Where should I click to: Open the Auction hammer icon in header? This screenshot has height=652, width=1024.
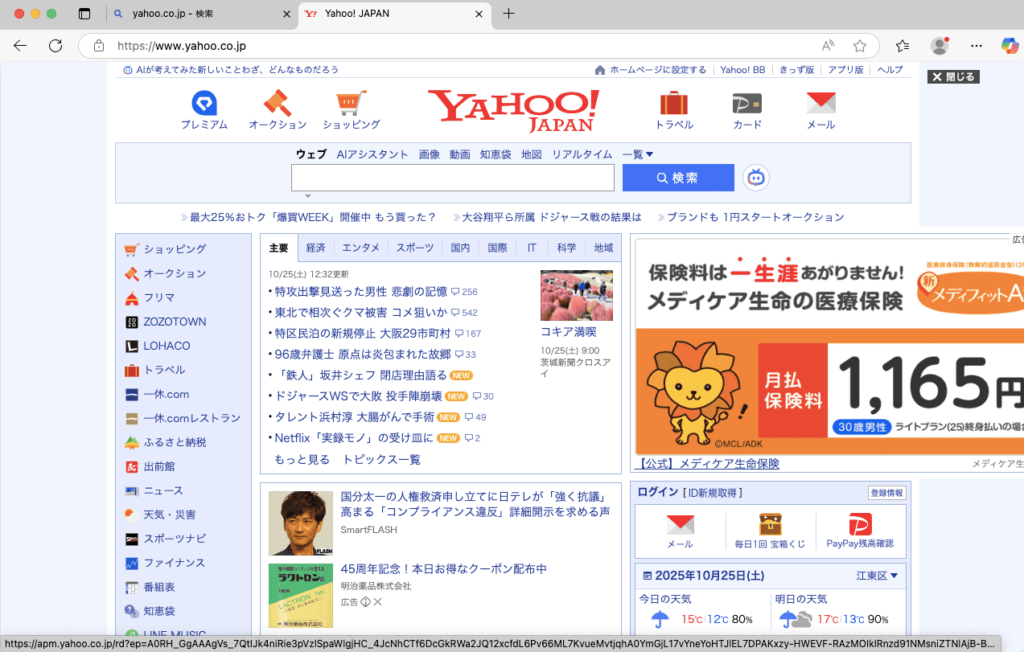(x=277, y=103)
